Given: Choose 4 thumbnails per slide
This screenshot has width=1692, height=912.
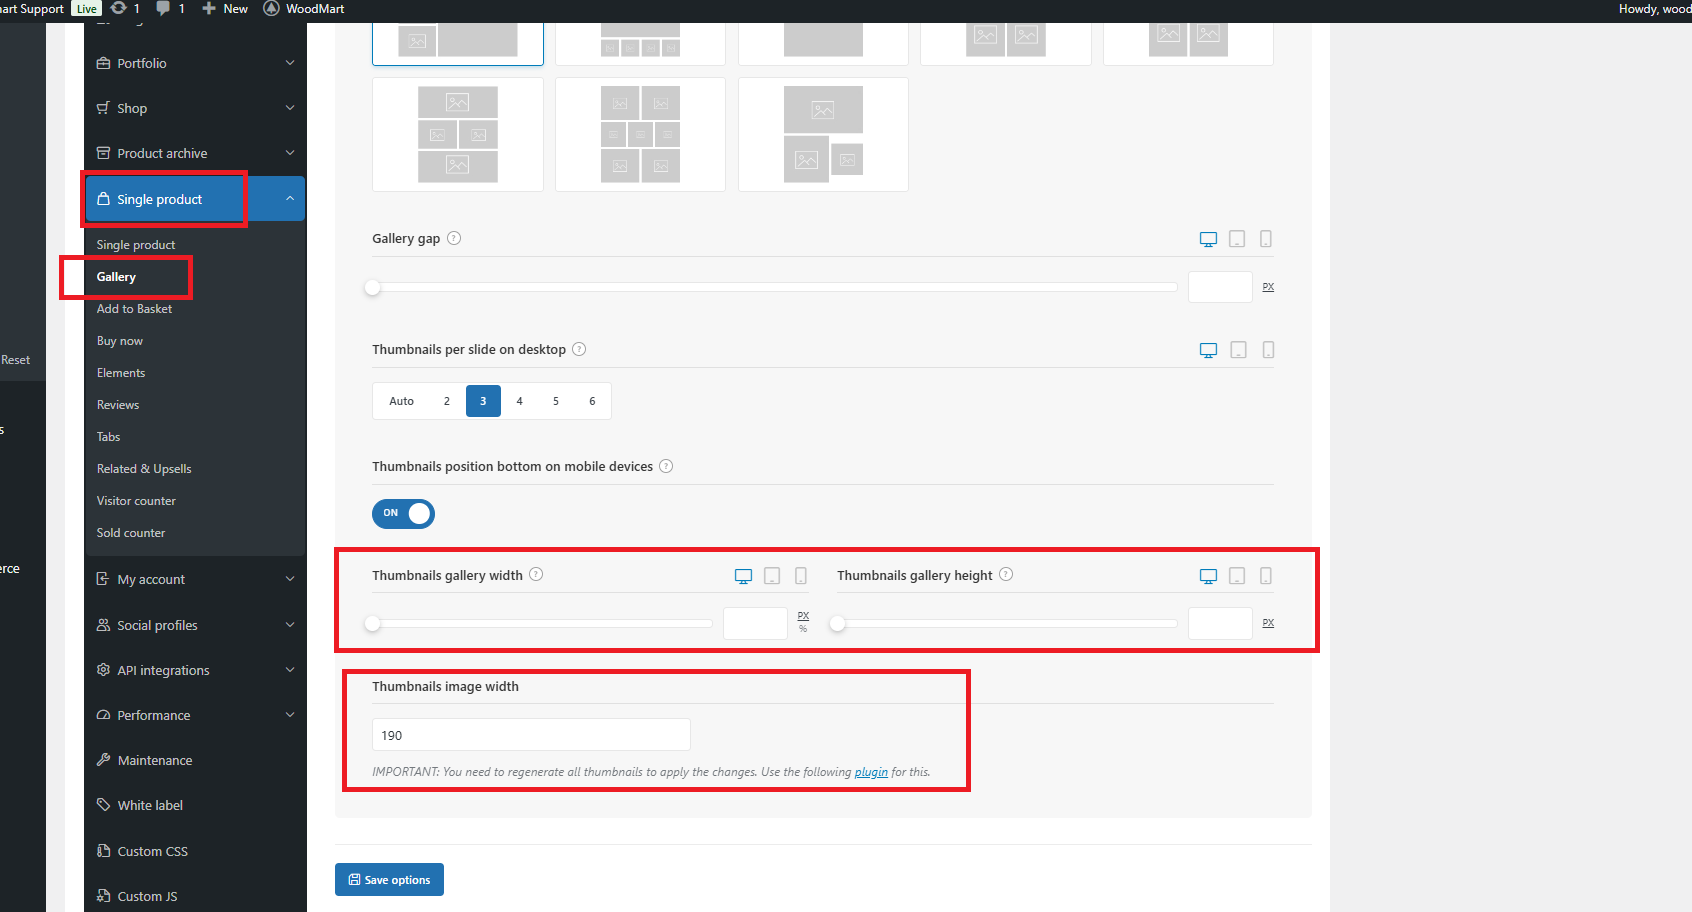Looking at the screenshot, I should [519, 401].
